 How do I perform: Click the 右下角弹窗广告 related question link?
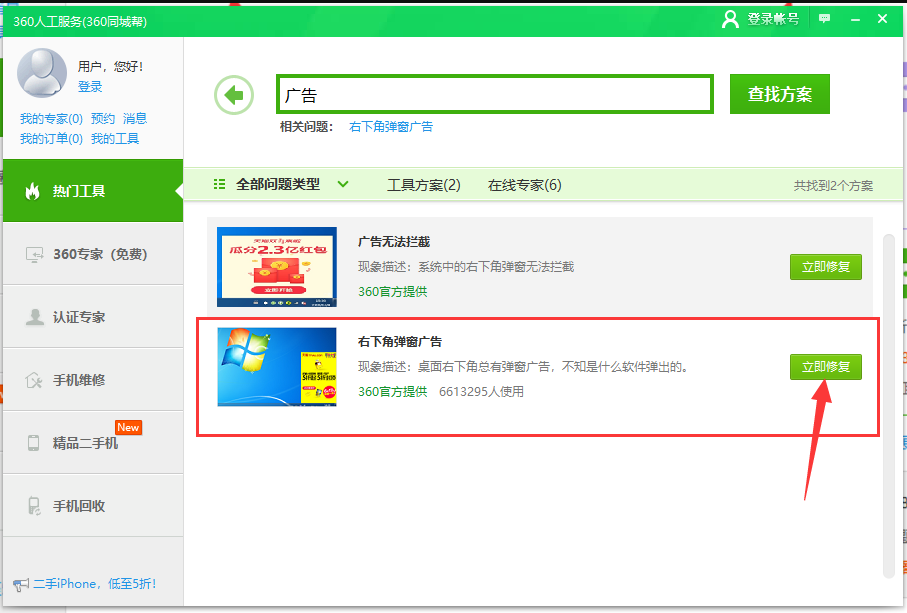point(390,127)
